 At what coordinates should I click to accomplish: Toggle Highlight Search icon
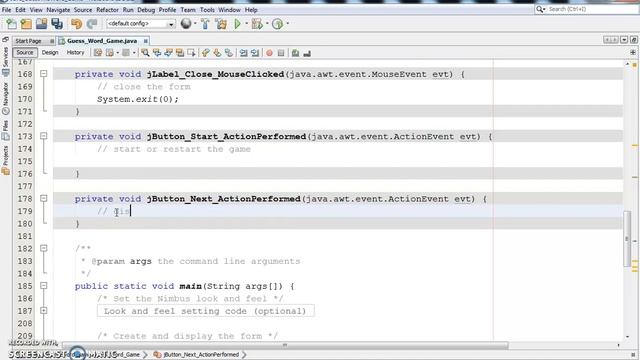click(x=180, y=53)
